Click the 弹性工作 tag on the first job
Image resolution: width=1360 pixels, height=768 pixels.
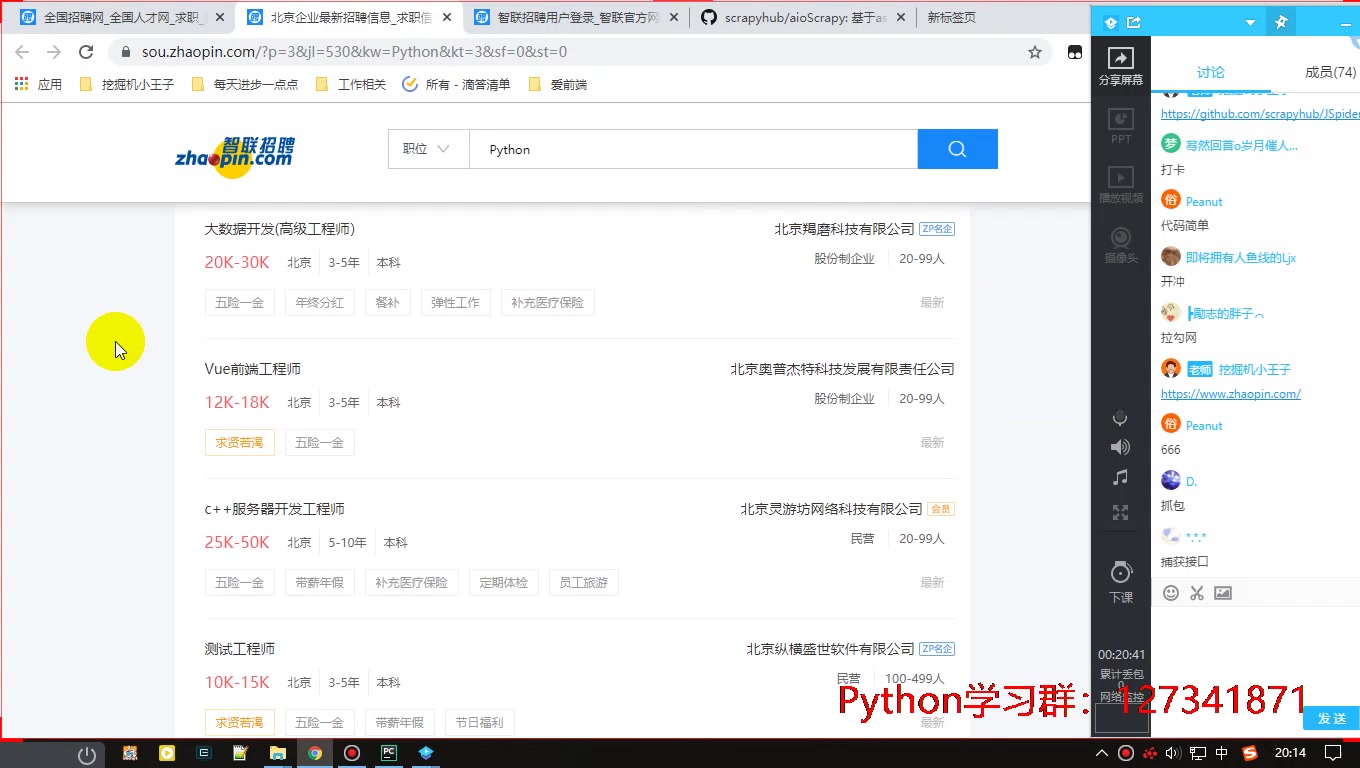point(456,302)
